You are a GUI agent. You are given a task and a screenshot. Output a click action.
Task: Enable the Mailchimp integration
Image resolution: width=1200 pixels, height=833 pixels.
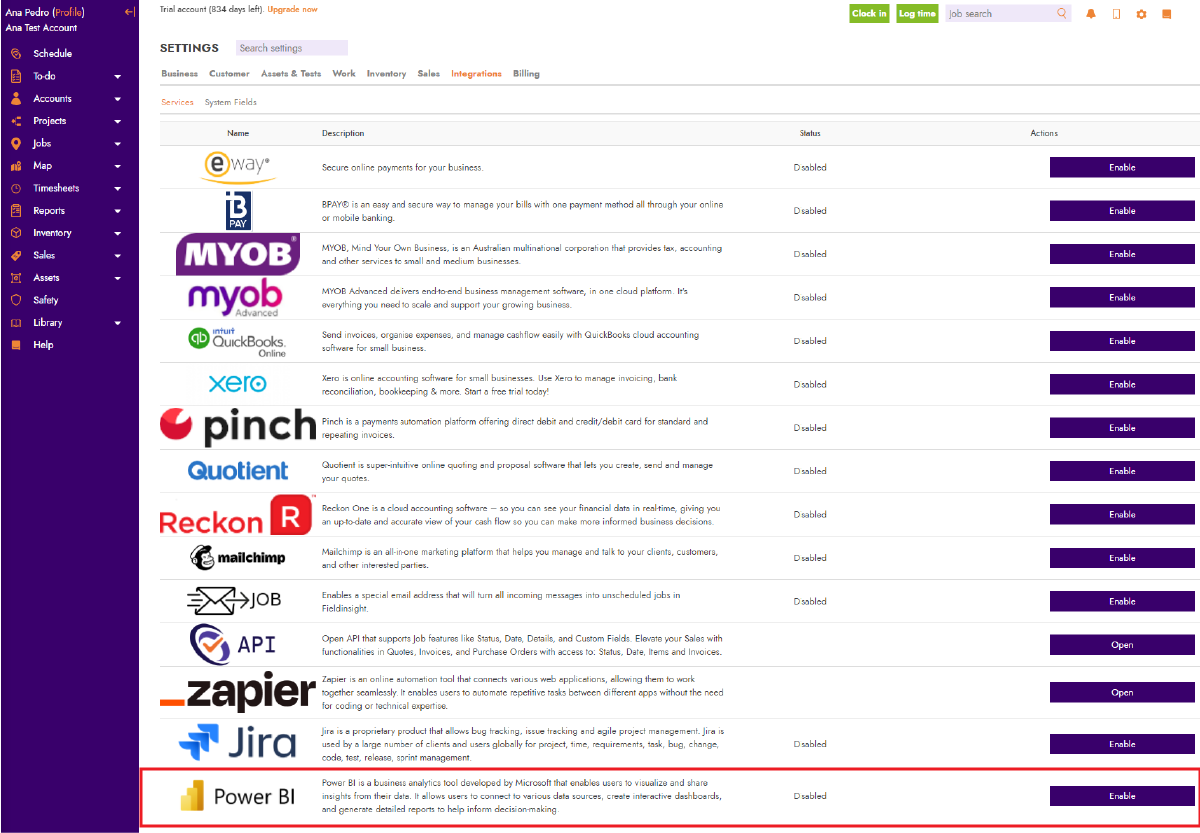[x=1122, y=558]
